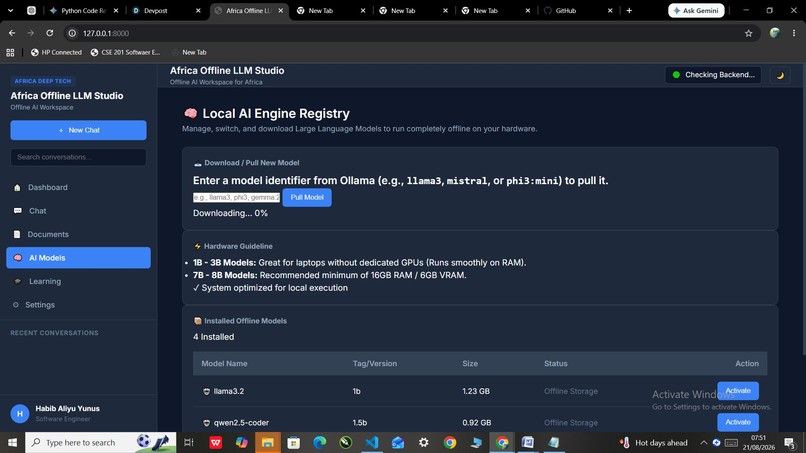Viewport: 806px width, 453px height.
Task: Open Microsoft Store from taskbar
Action: (294, 442)
